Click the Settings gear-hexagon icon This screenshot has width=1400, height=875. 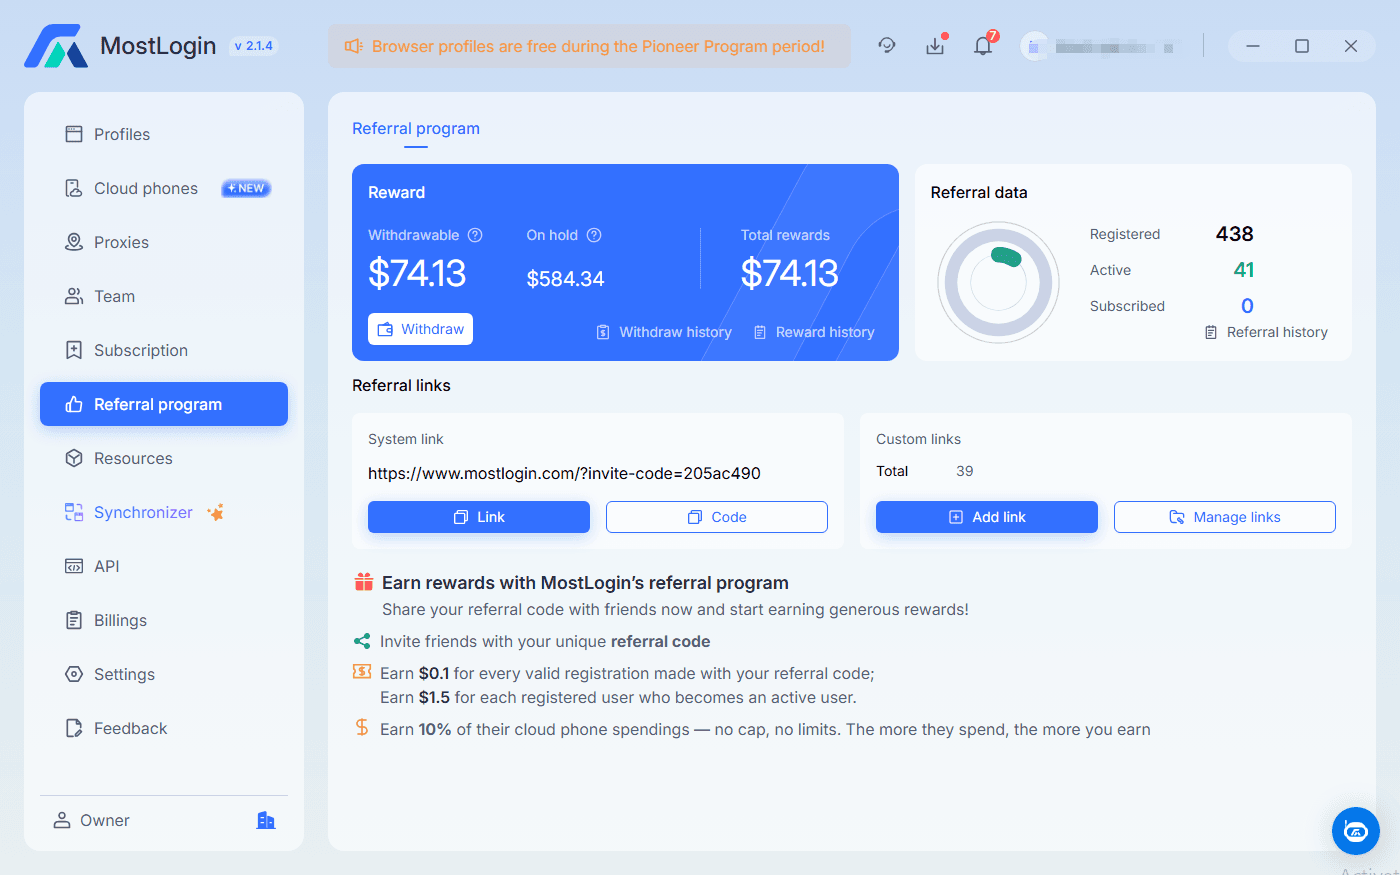(x=74, y=674)
